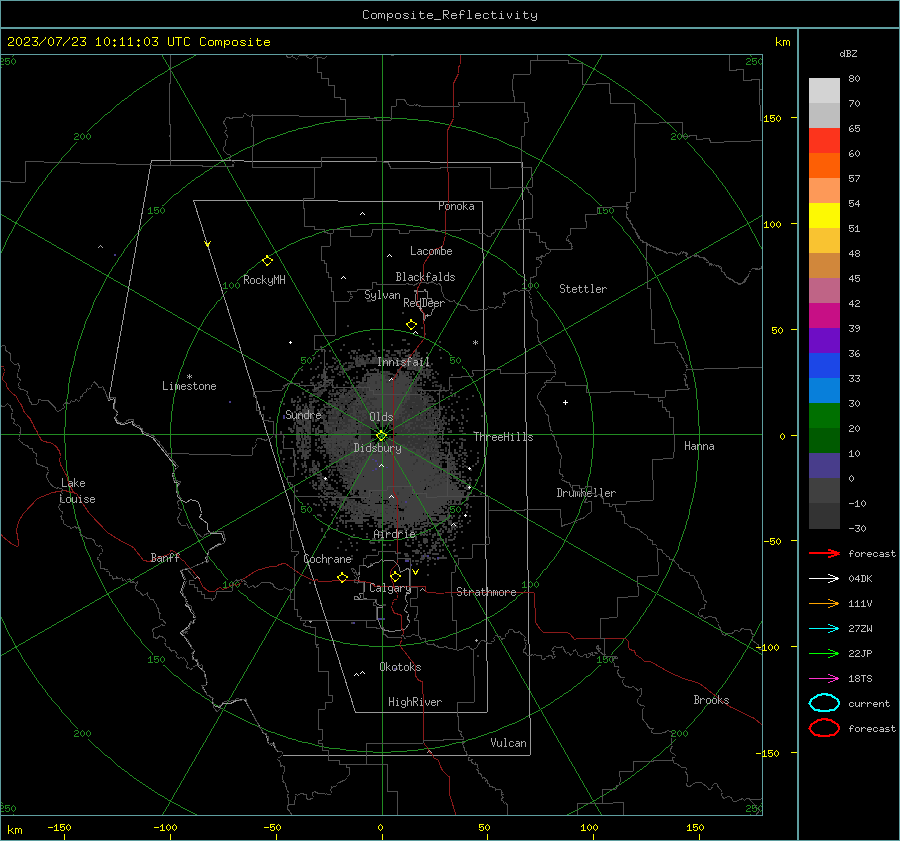The height and width of the screenshot is (841, 900).
Task: Click the 2023/07/23 UTC Composite timestamp
Action: point(138,42)
